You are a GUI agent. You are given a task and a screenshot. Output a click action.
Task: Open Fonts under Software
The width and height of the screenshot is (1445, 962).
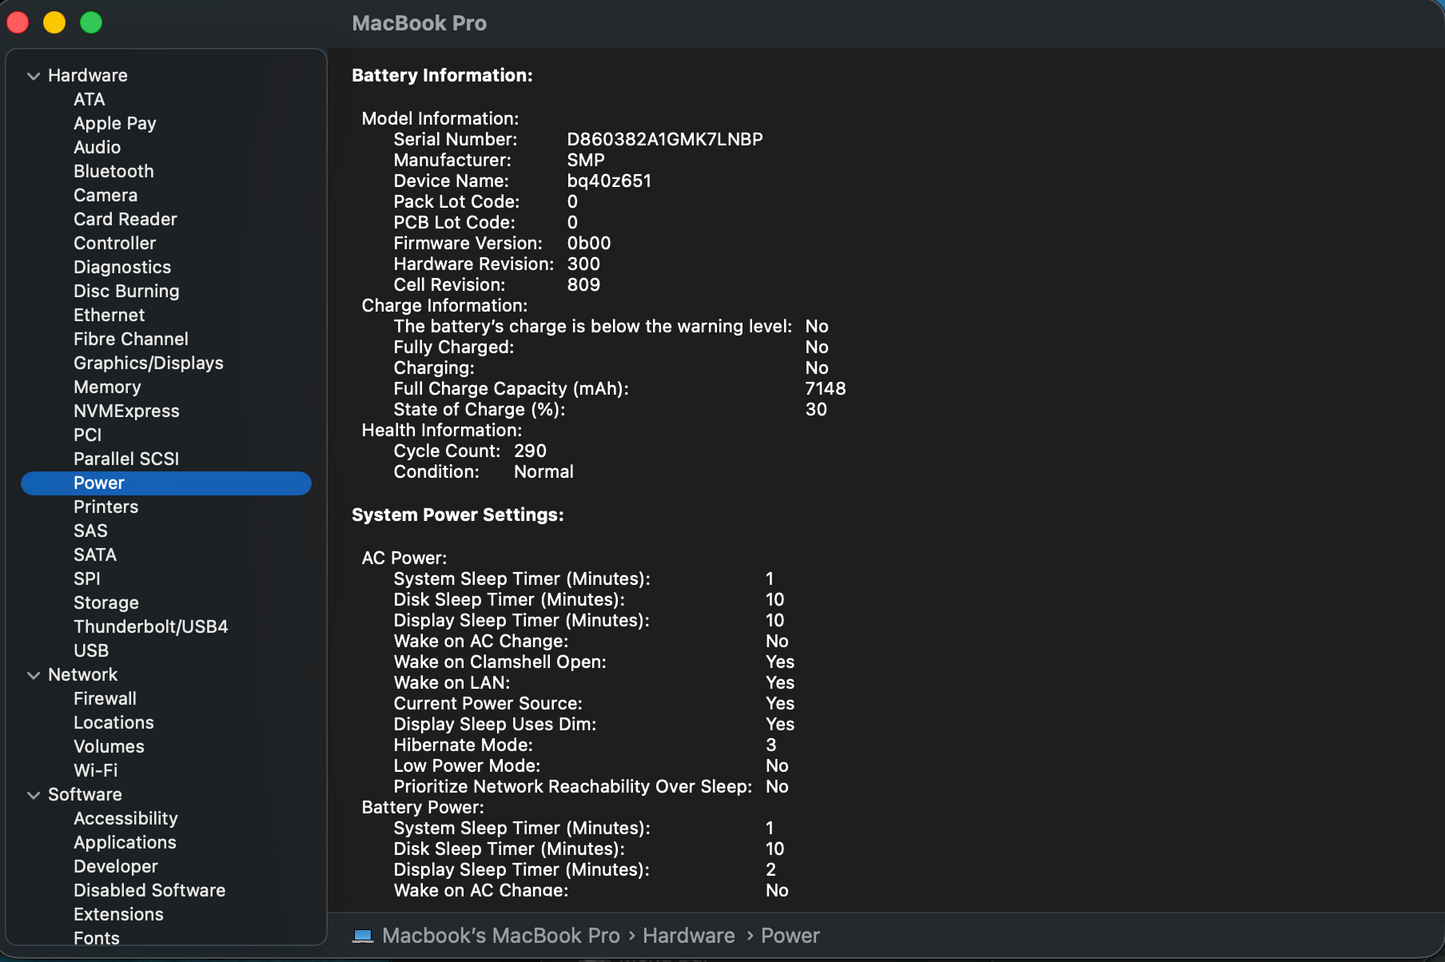[96, 939]
